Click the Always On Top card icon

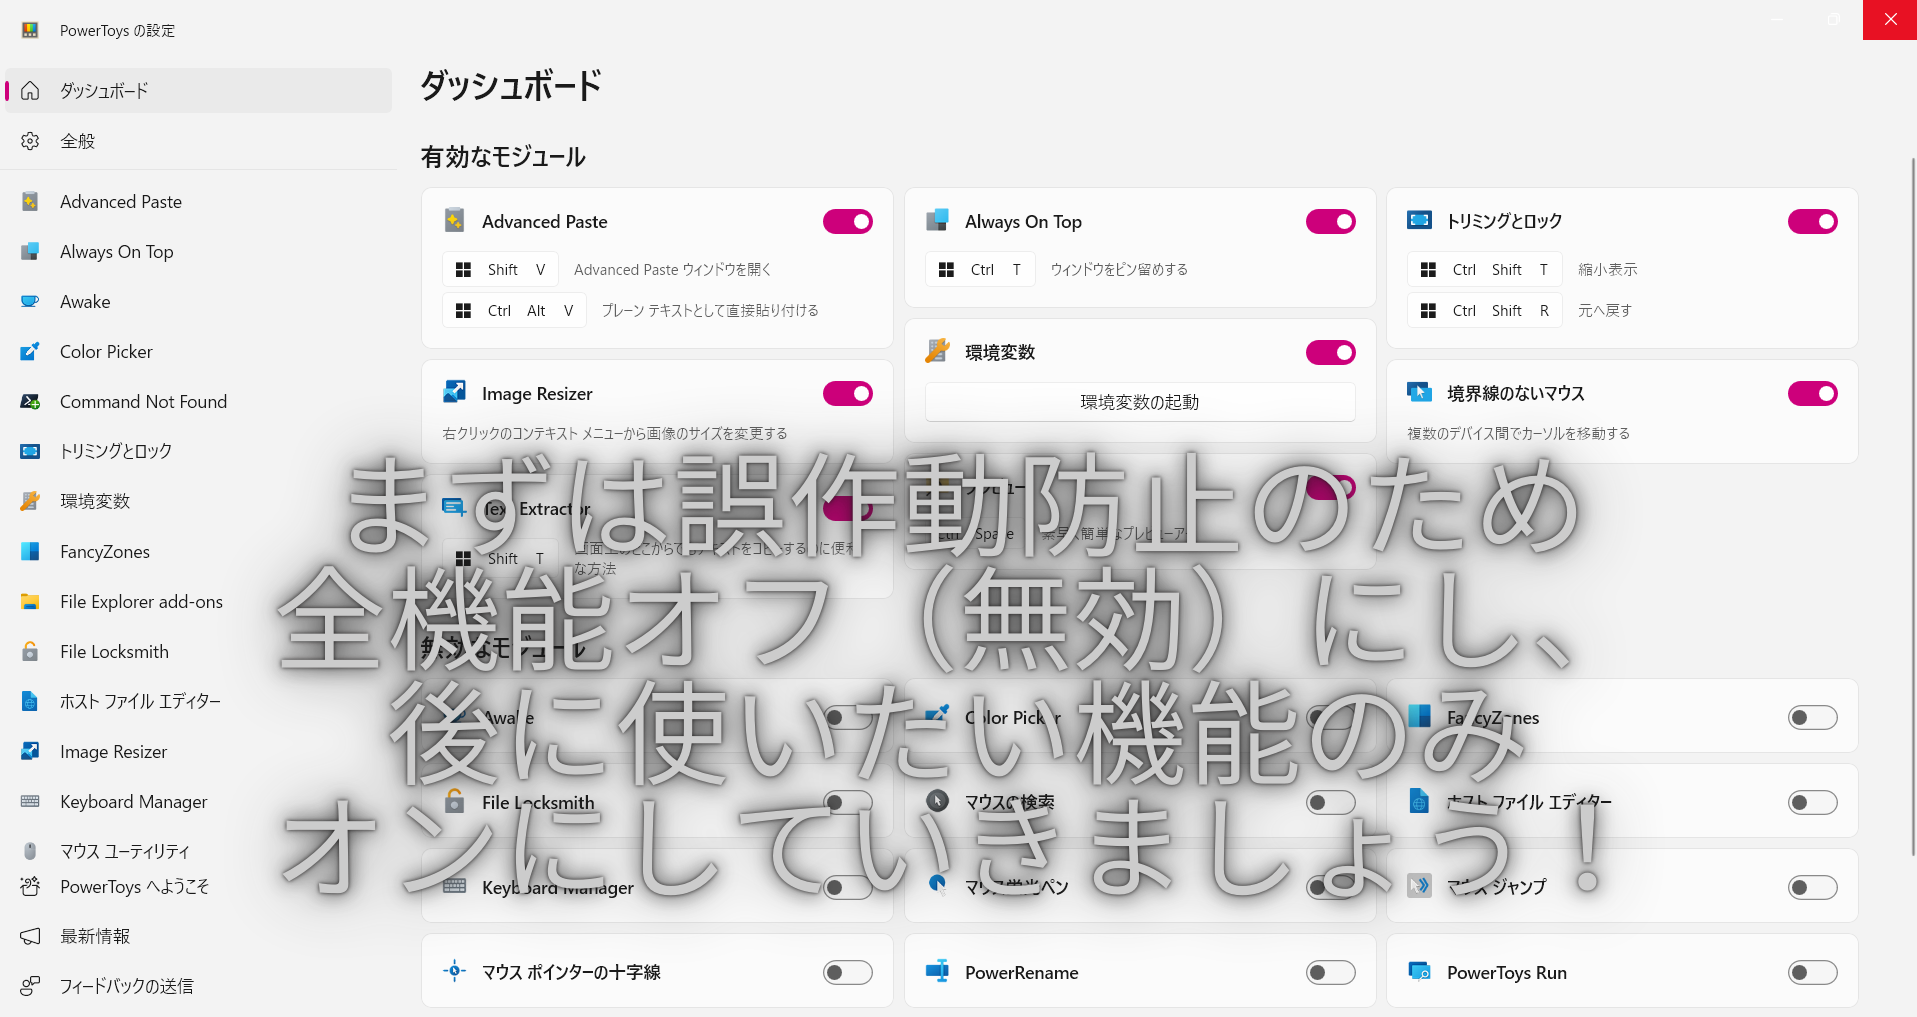(x=937, y=220)
